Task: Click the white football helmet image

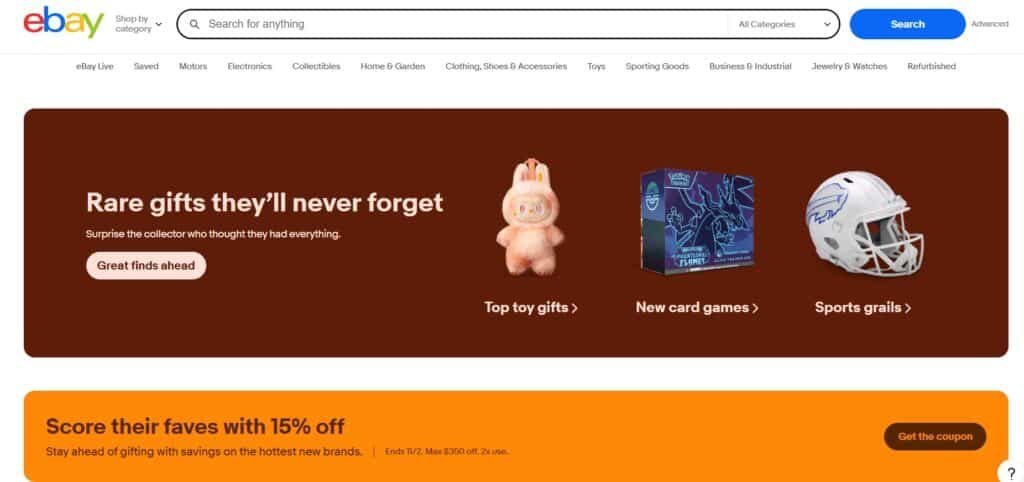Action: tap(865, 222)
